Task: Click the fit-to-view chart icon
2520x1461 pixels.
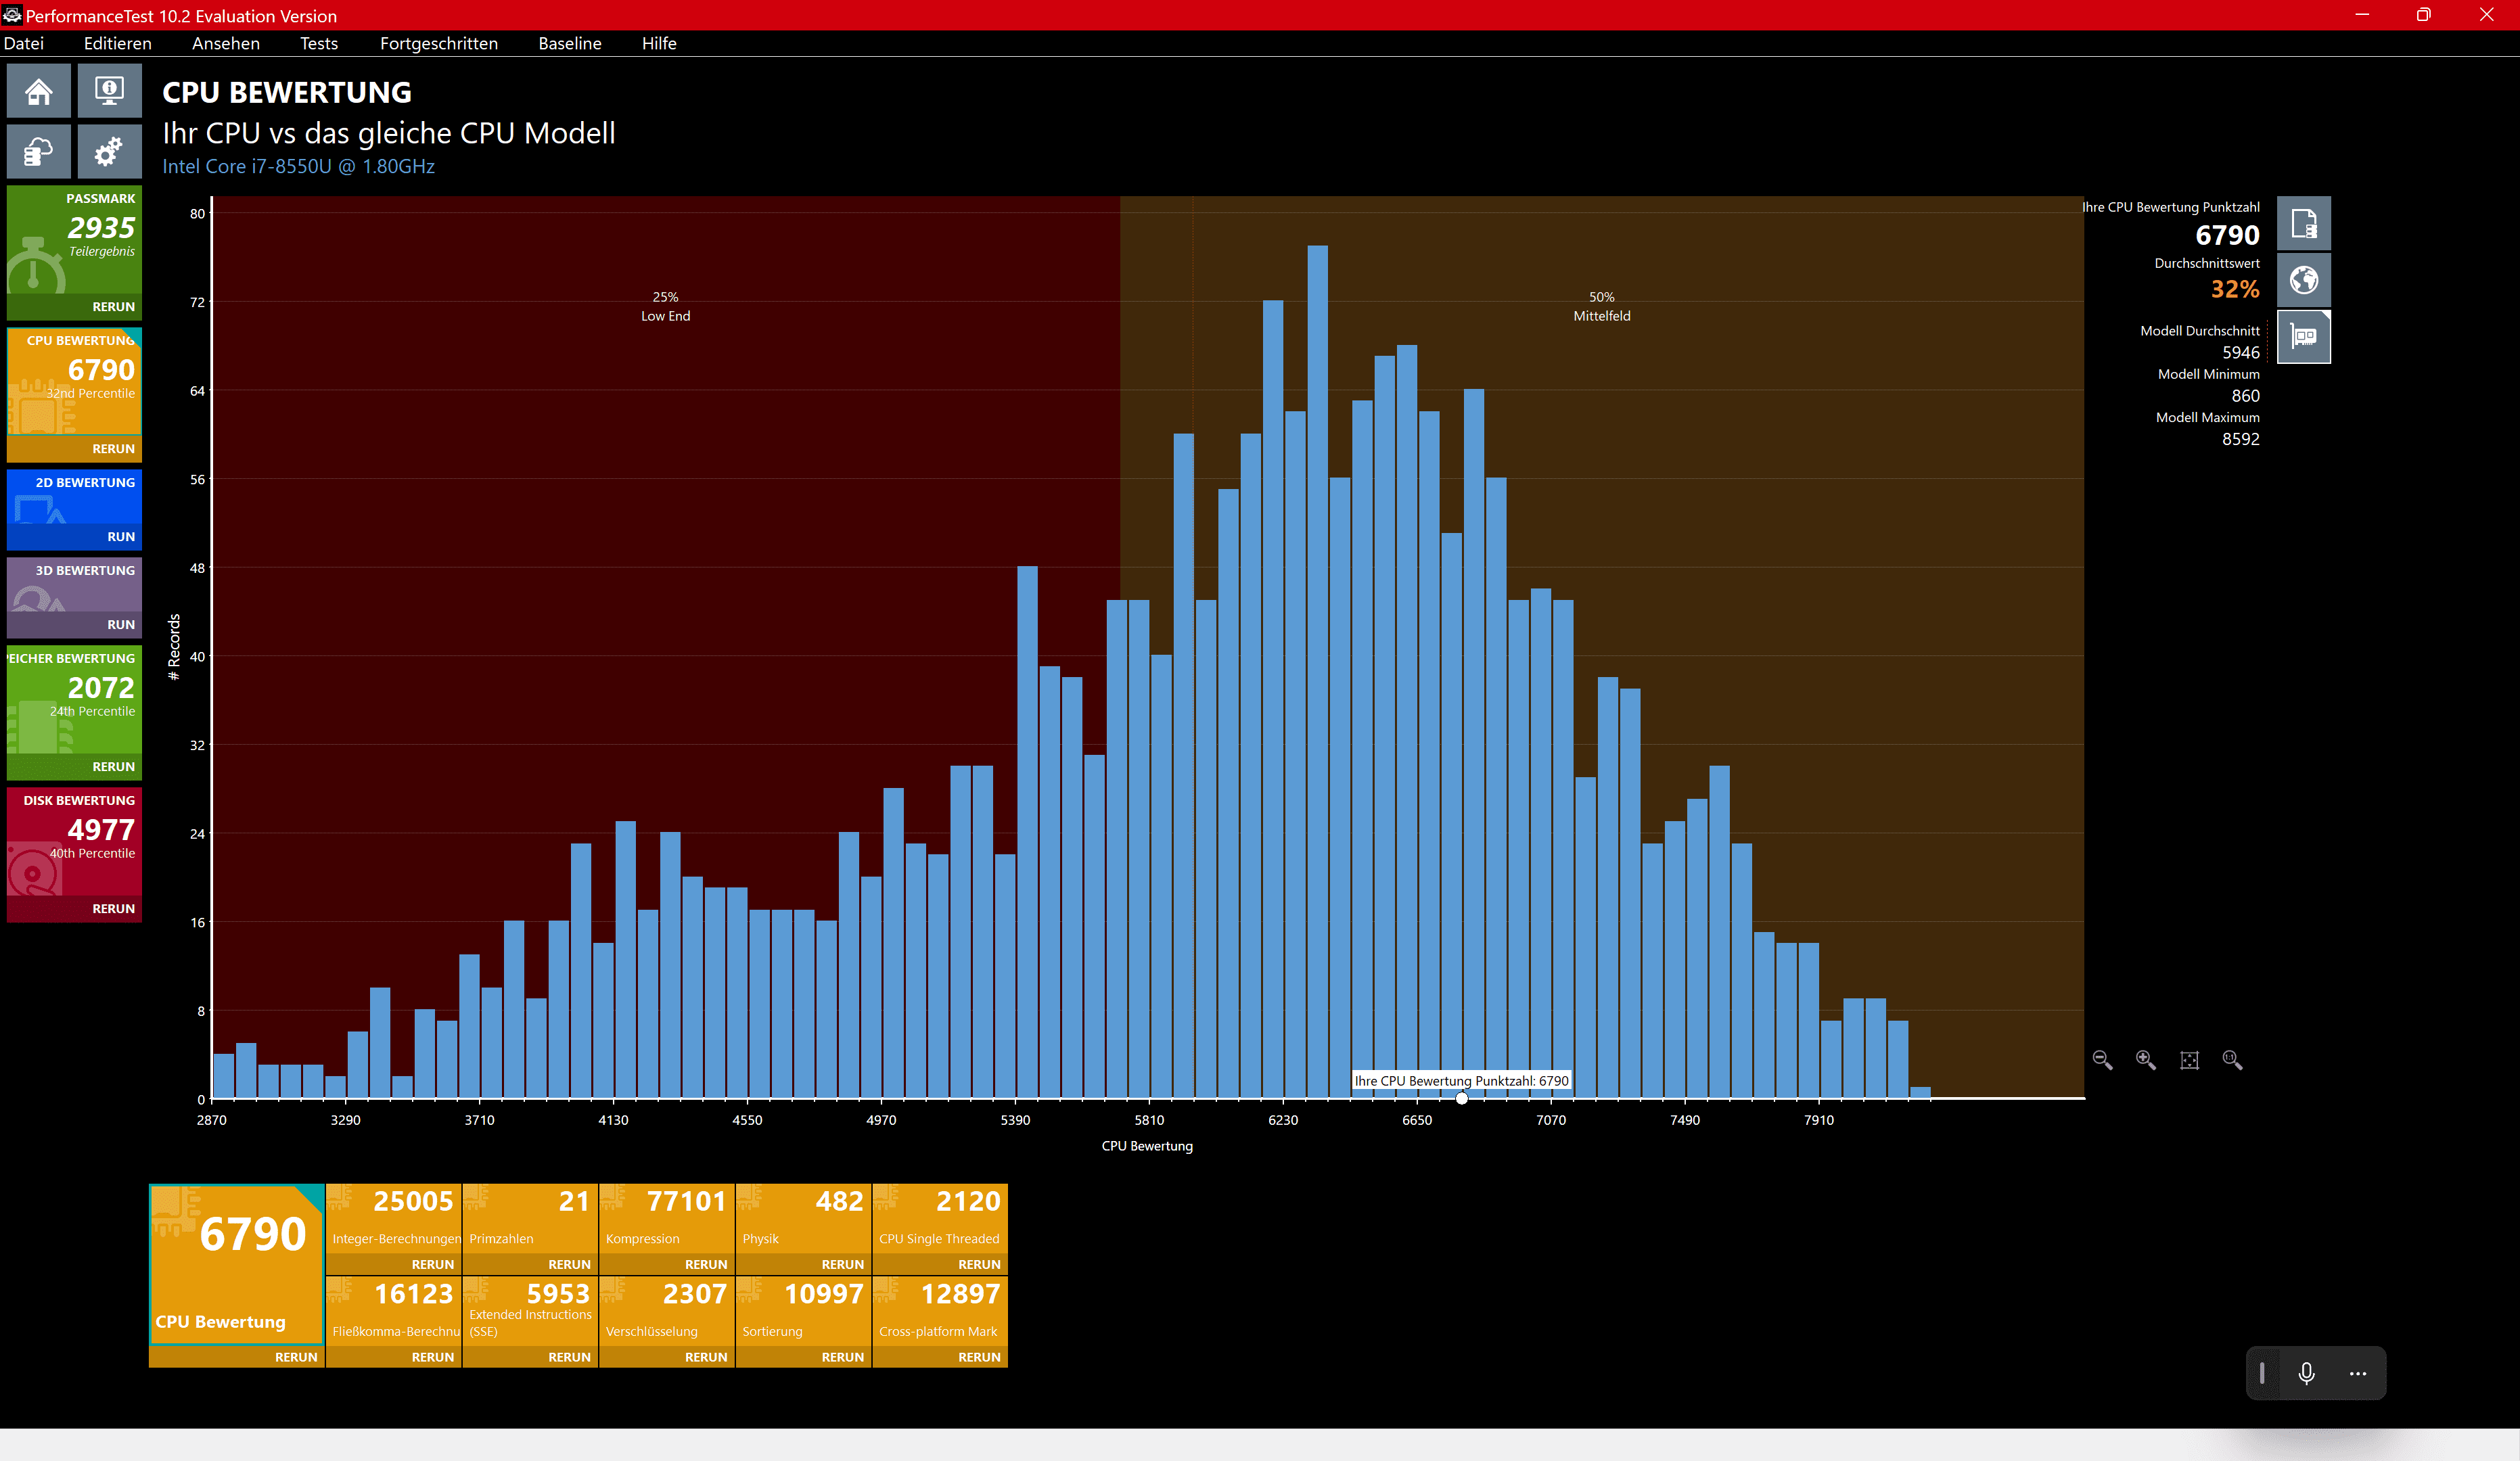Action: coord(2189,1060)
